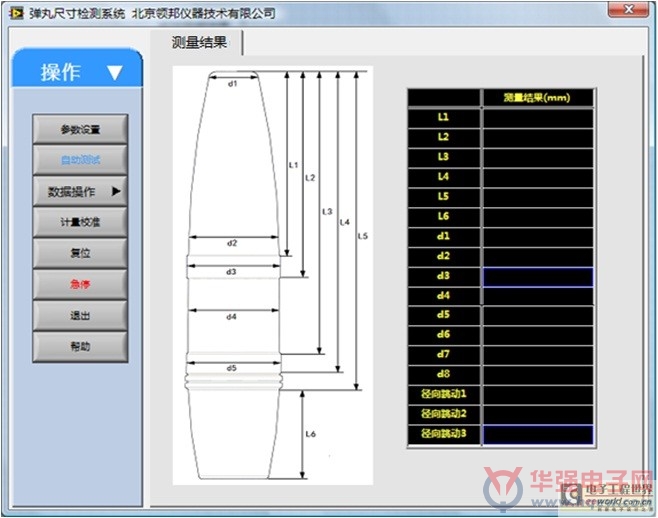
Task: Click the LabVIEW app icon in title bar
Action: 16,13
